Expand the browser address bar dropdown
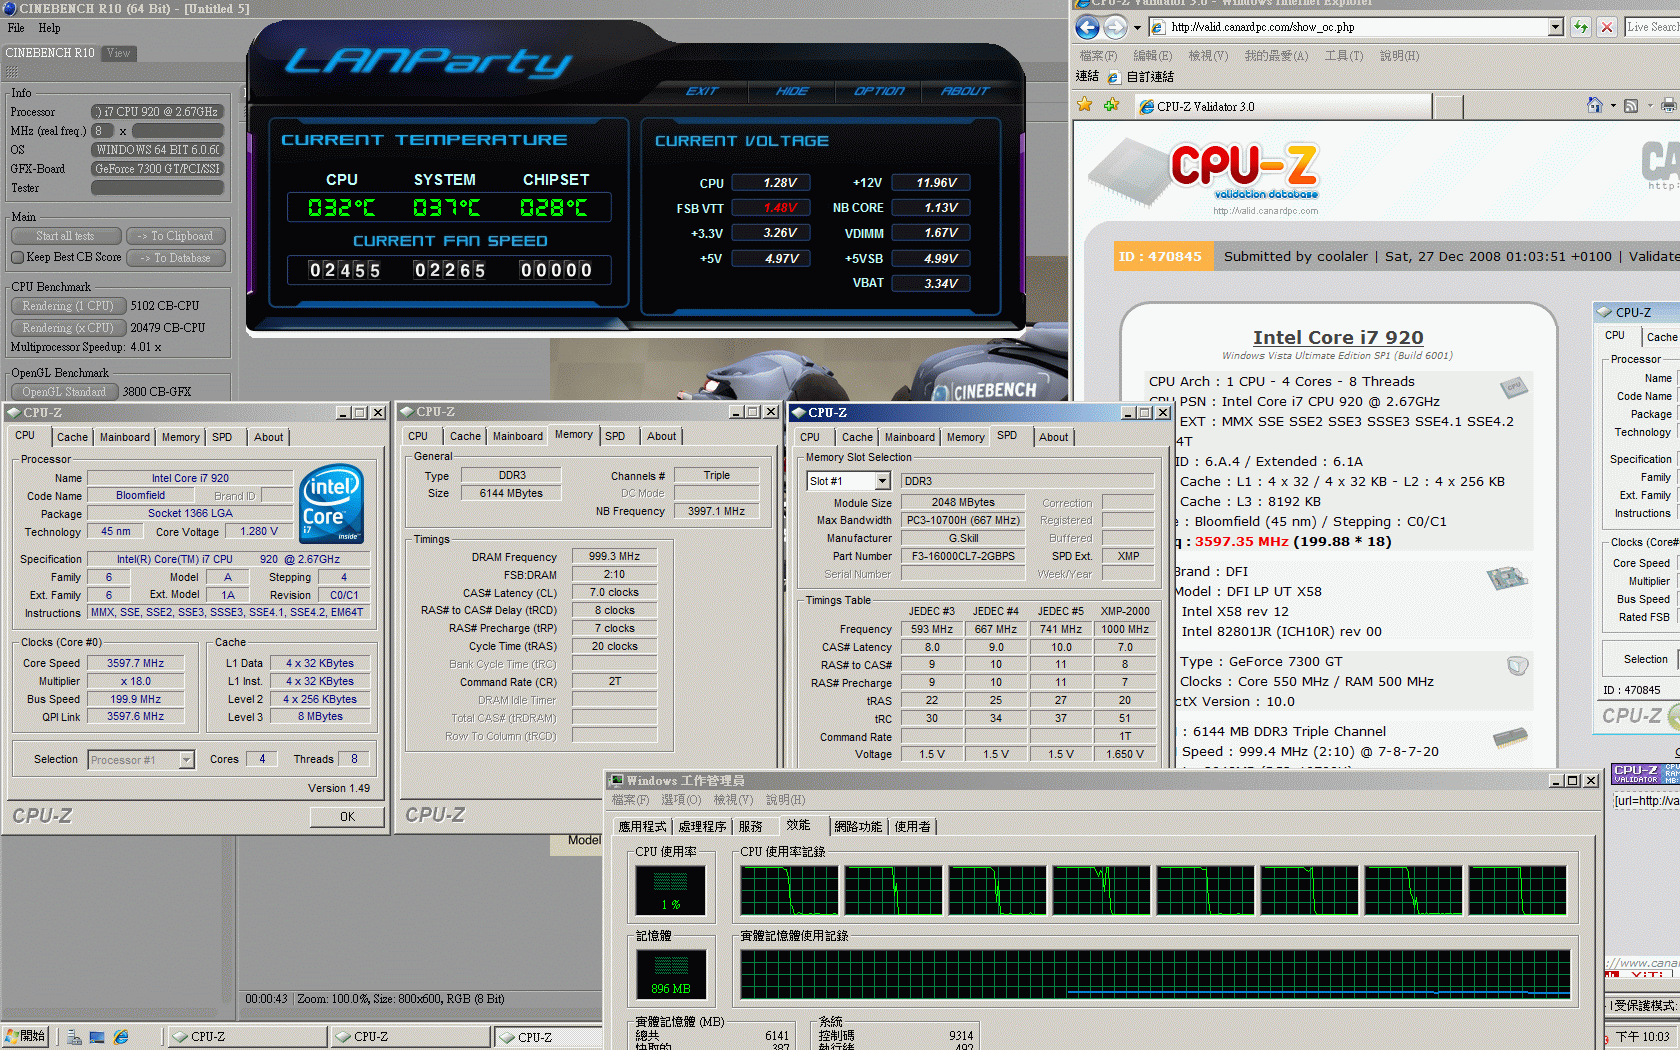This screenshot has height=1050, width=1680. (1555, 28)
